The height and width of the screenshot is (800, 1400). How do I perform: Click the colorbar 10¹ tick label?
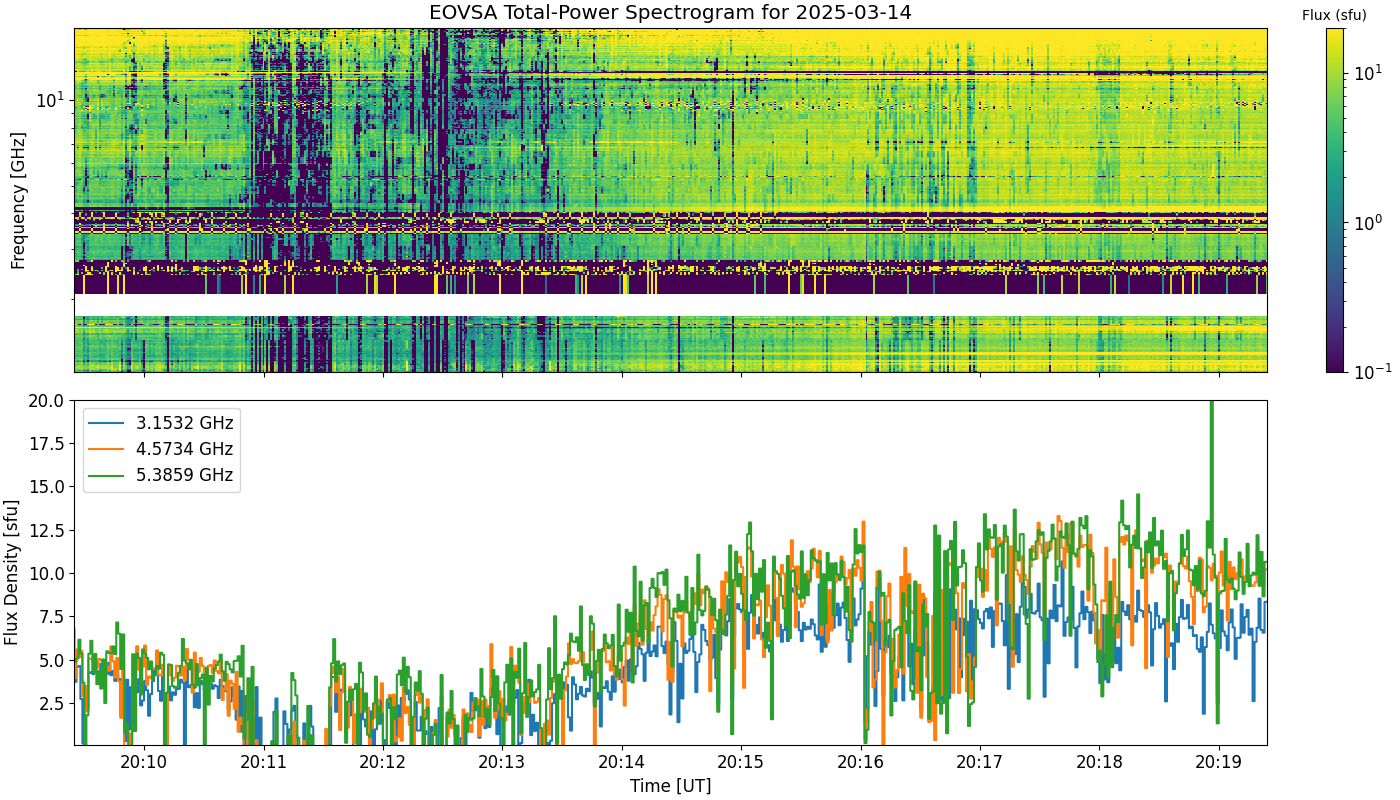pos(1367,72)
